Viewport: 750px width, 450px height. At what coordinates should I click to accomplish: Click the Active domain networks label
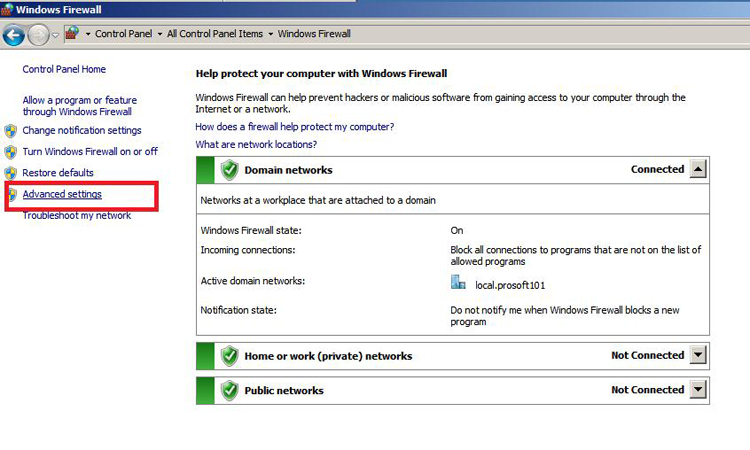point(253,281)
